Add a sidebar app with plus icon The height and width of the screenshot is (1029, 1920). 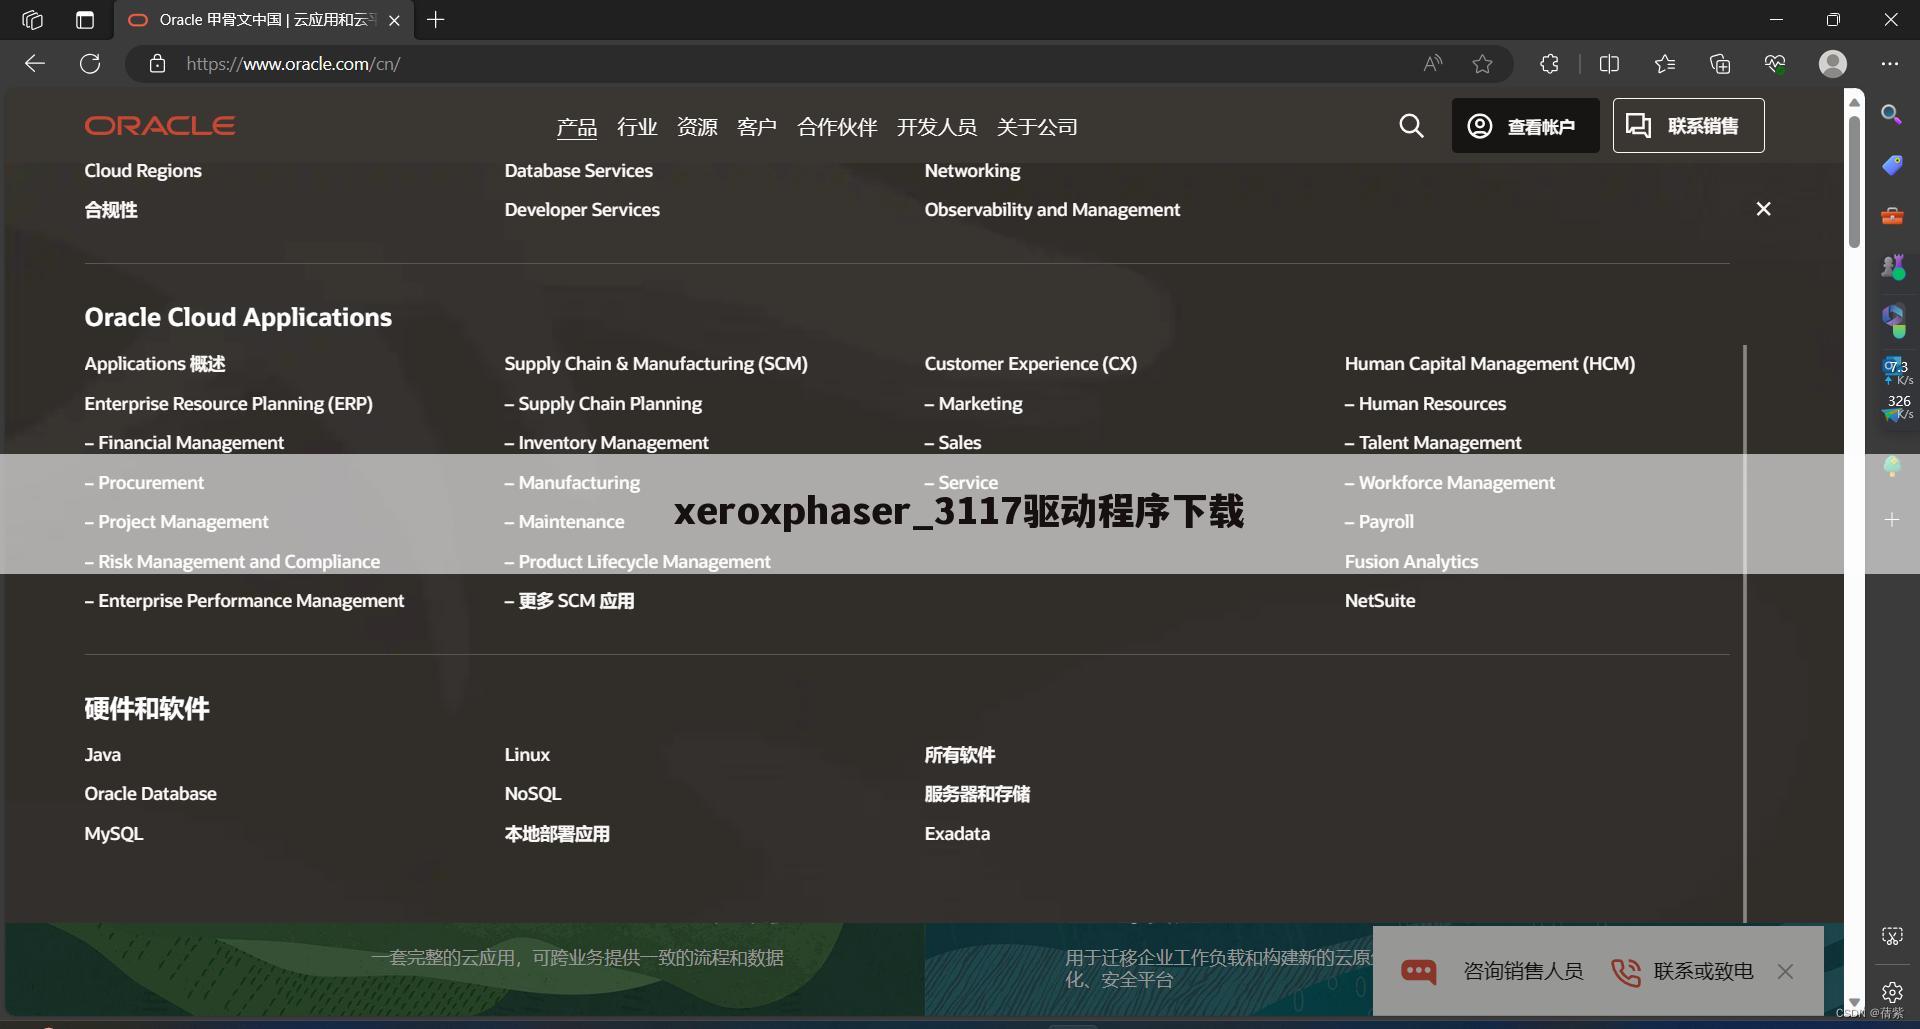pyautogui.click(x=1891, y=520)
